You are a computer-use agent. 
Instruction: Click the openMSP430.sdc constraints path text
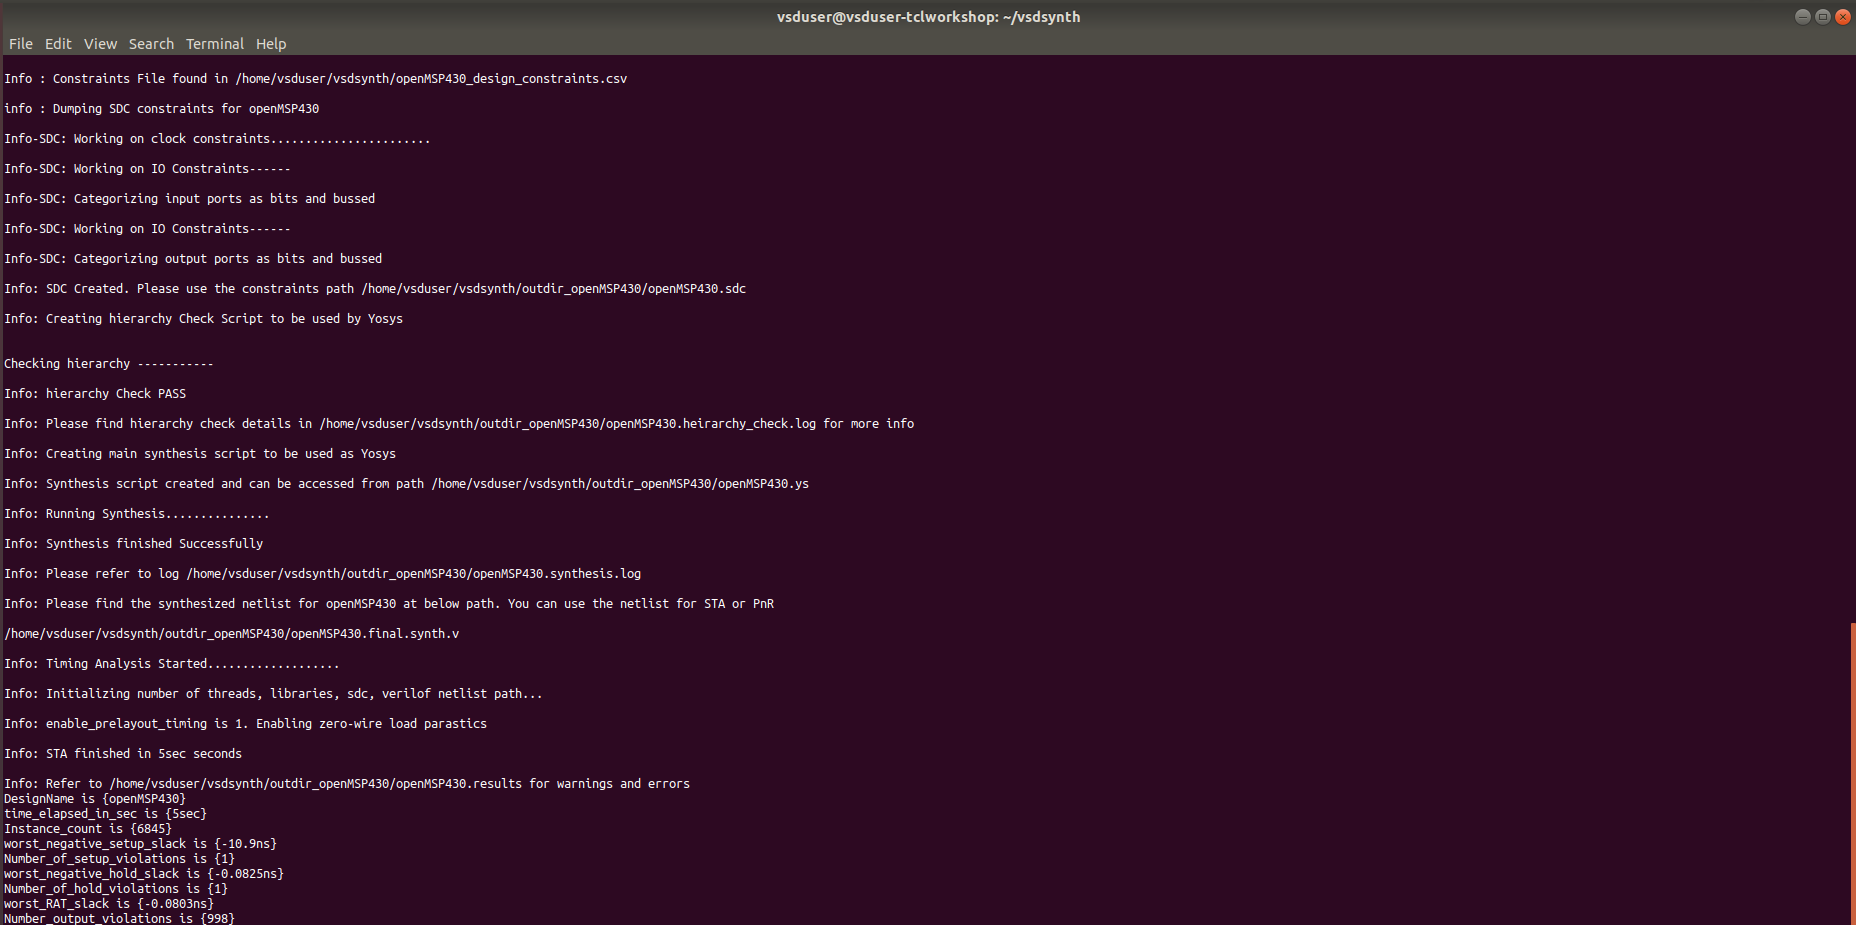(x=554, y=288)
